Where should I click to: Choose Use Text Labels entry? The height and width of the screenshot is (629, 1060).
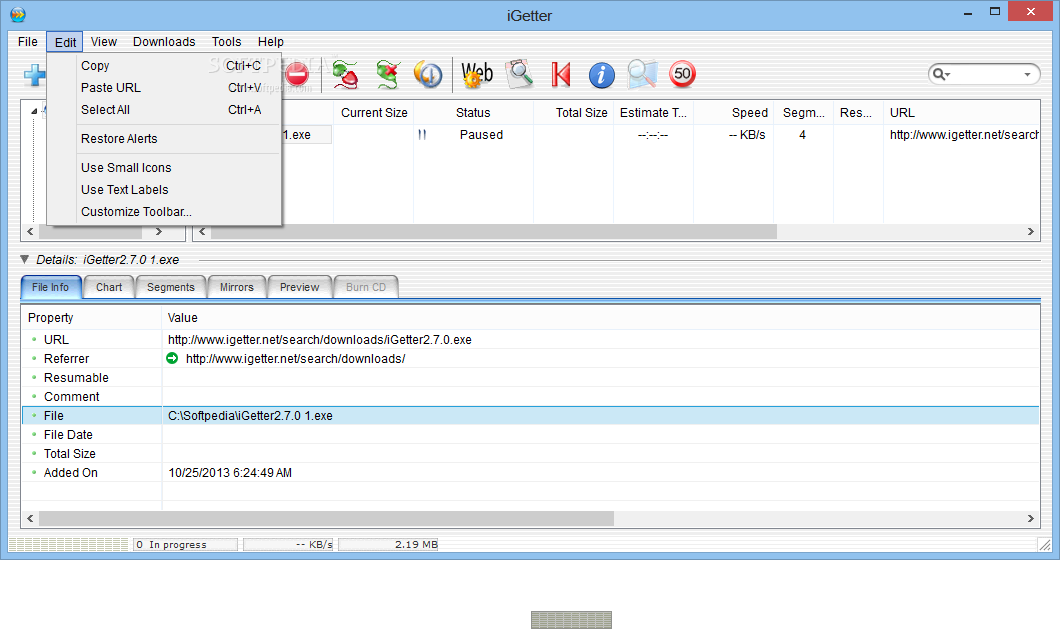(164, 190)
